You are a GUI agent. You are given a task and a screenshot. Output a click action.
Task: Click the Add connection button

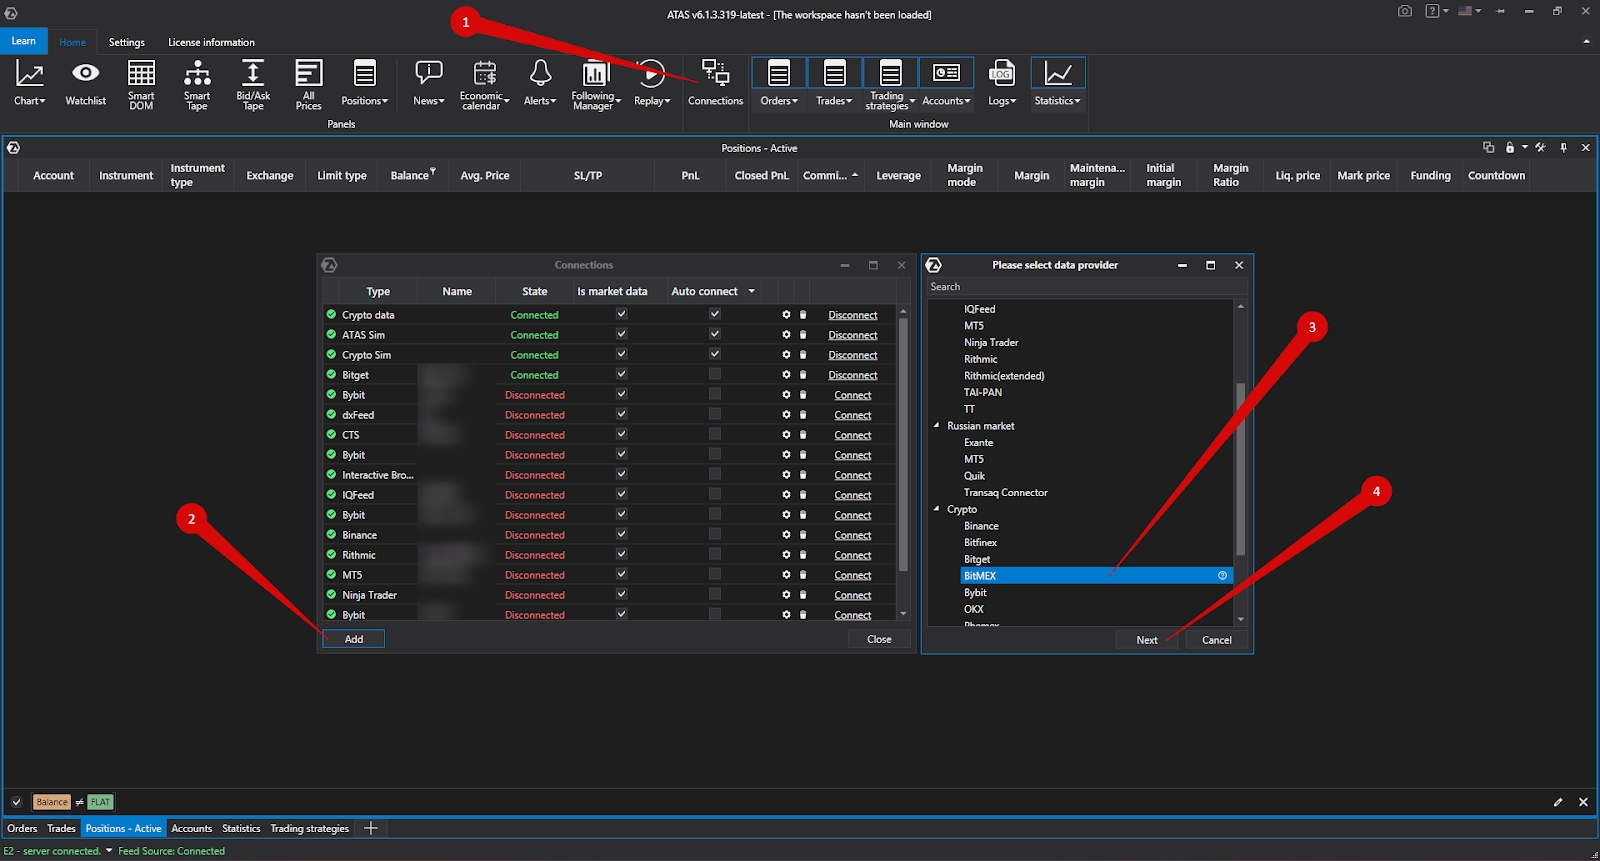pyautogui.click(x=354, y=639)
